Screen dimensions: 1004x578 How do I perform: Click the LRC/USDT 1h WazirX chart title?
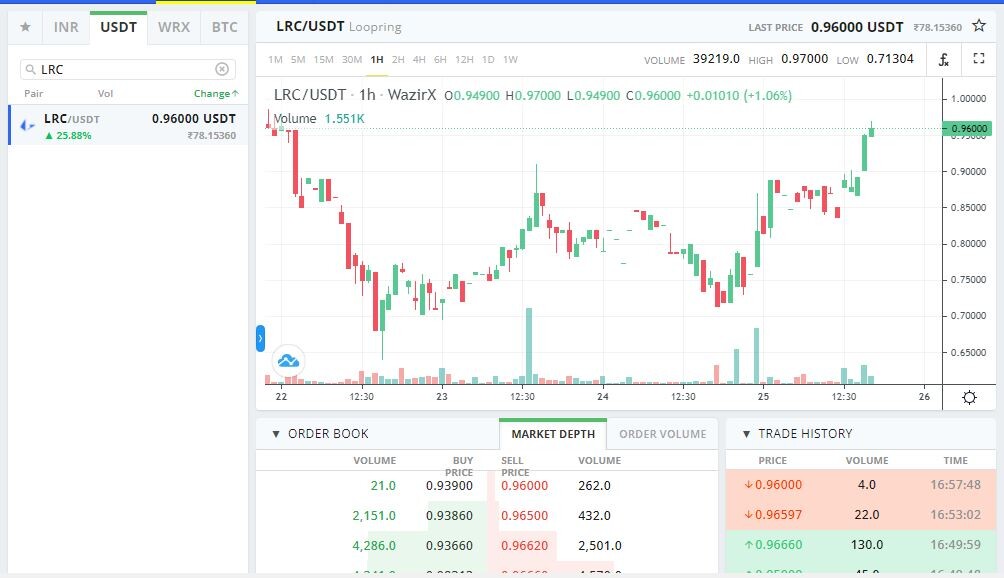coord(355,95)
